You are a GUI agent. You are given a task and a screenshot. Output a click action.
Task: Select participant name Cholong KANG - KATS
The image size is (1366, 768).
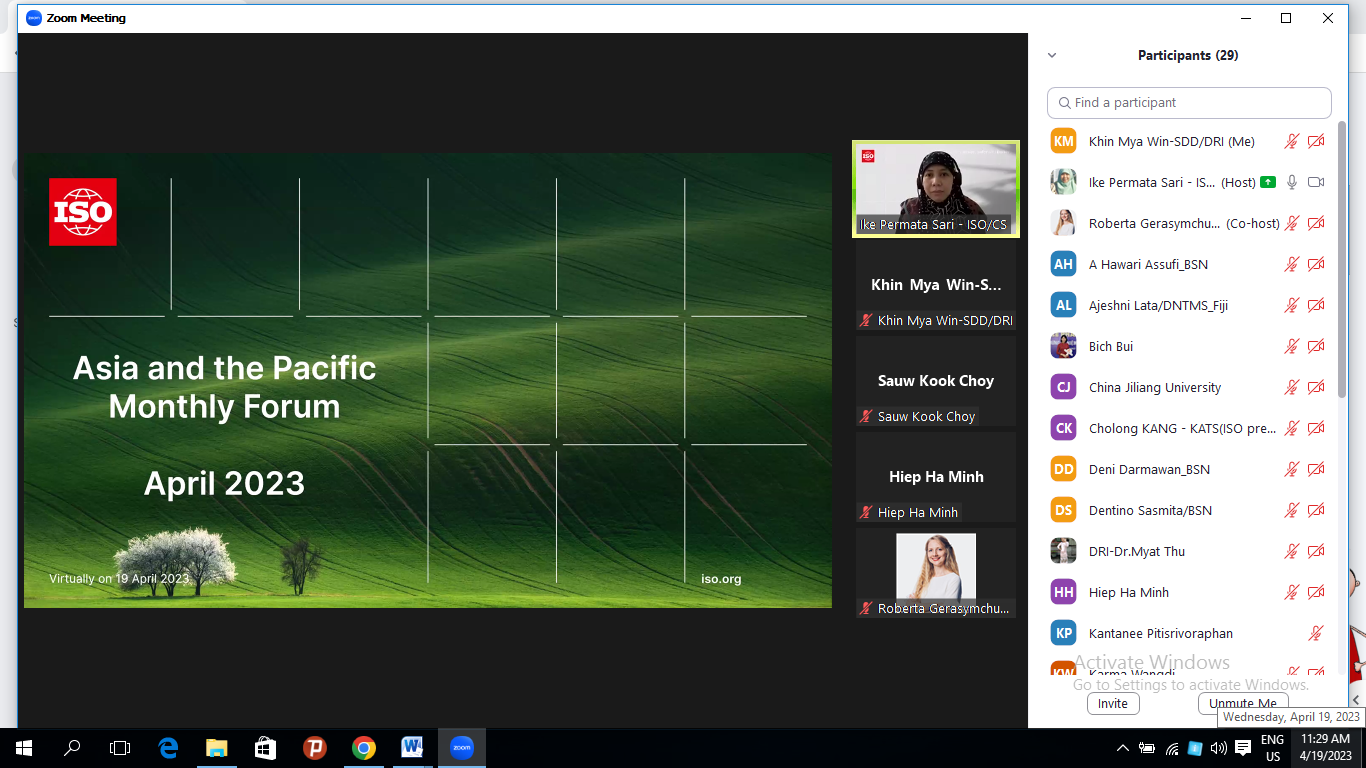[1182, 429]
